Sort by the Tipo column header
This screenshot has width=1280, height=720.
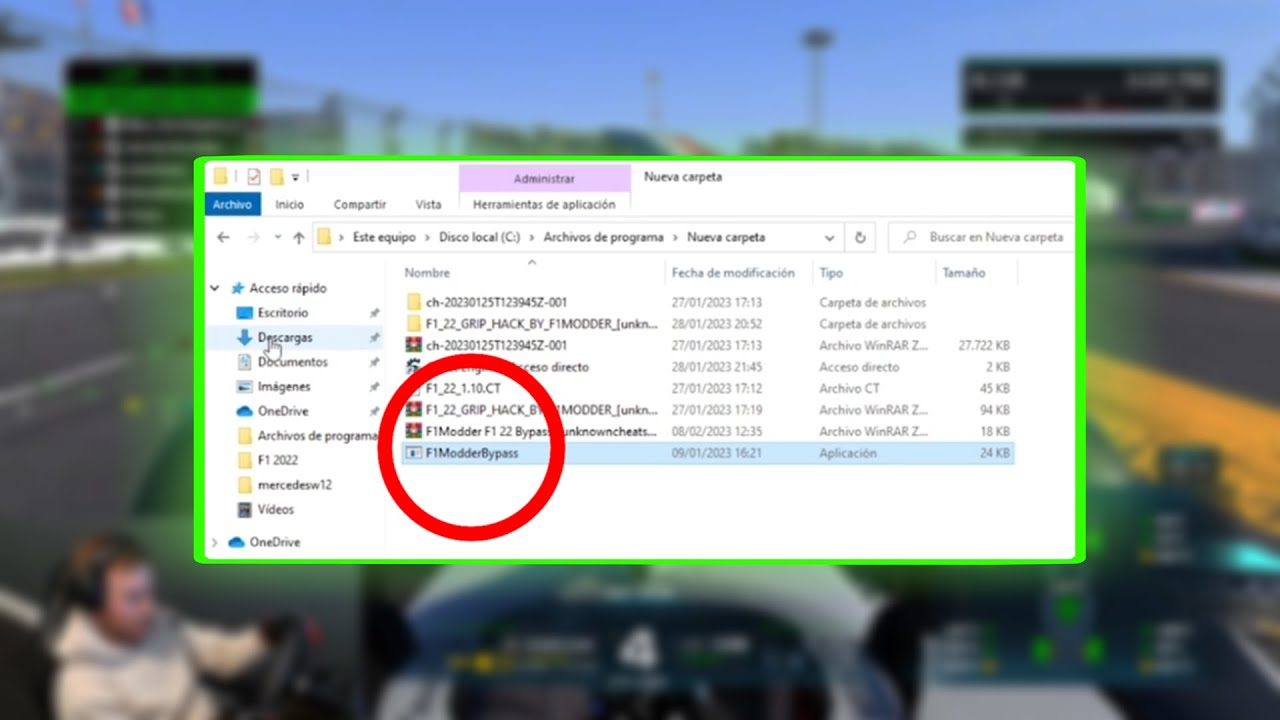point(831,273)
